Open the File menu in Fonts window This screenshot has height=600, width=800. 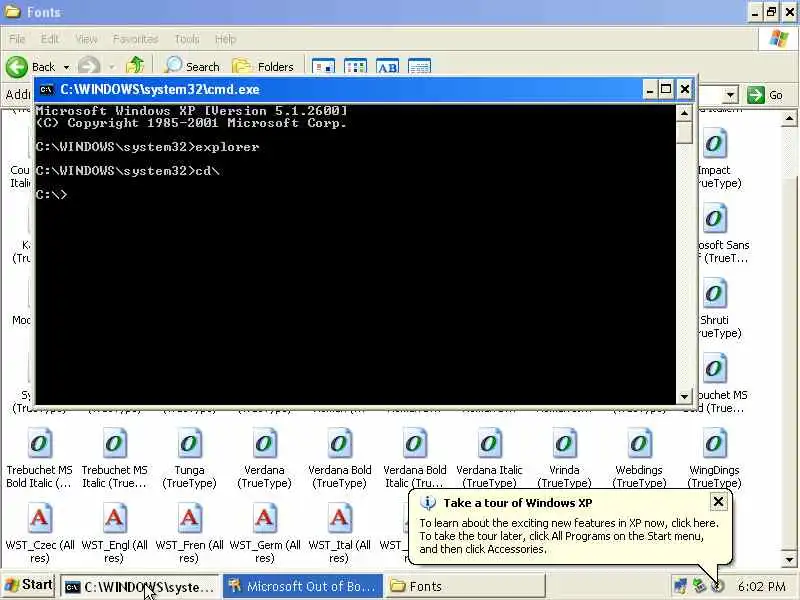point(17,39)
